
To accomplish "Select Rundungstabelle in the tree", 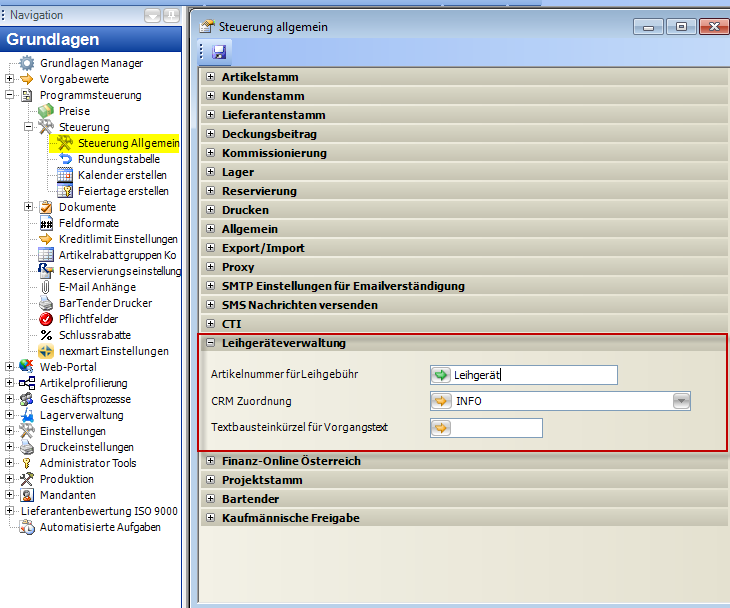I will click(118, 159).
